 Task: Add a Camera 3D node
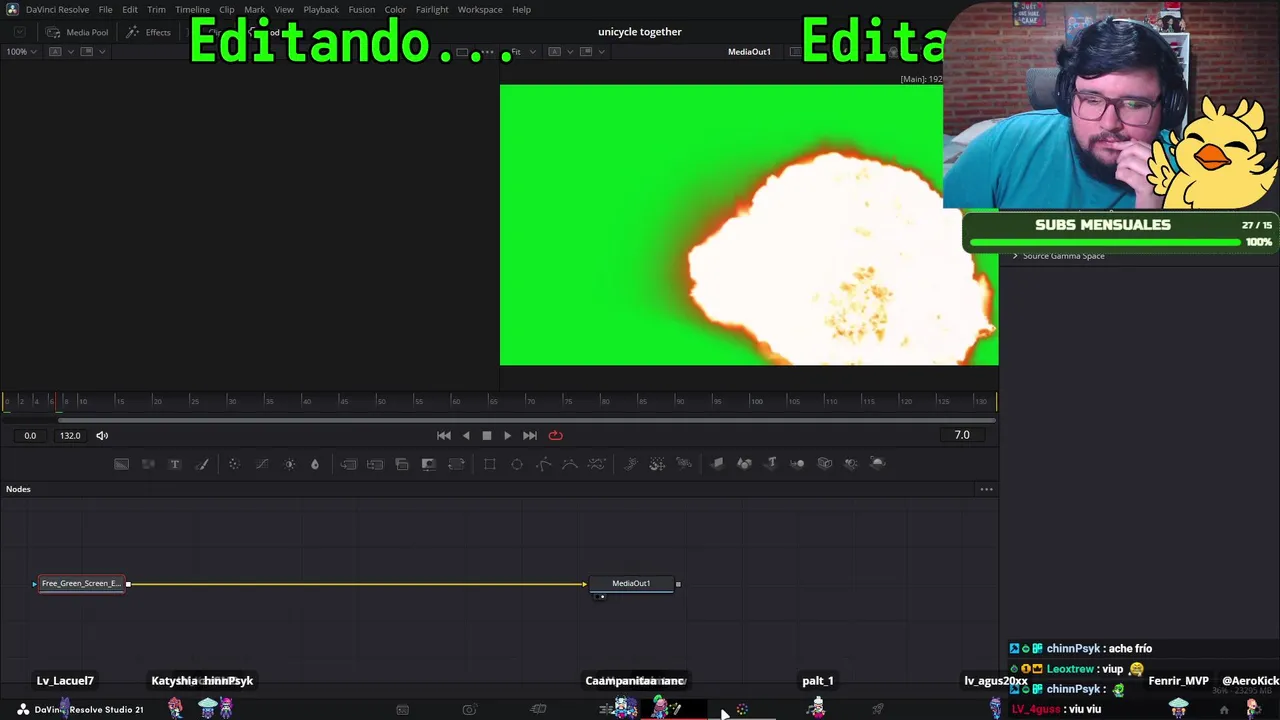[825, 463]
